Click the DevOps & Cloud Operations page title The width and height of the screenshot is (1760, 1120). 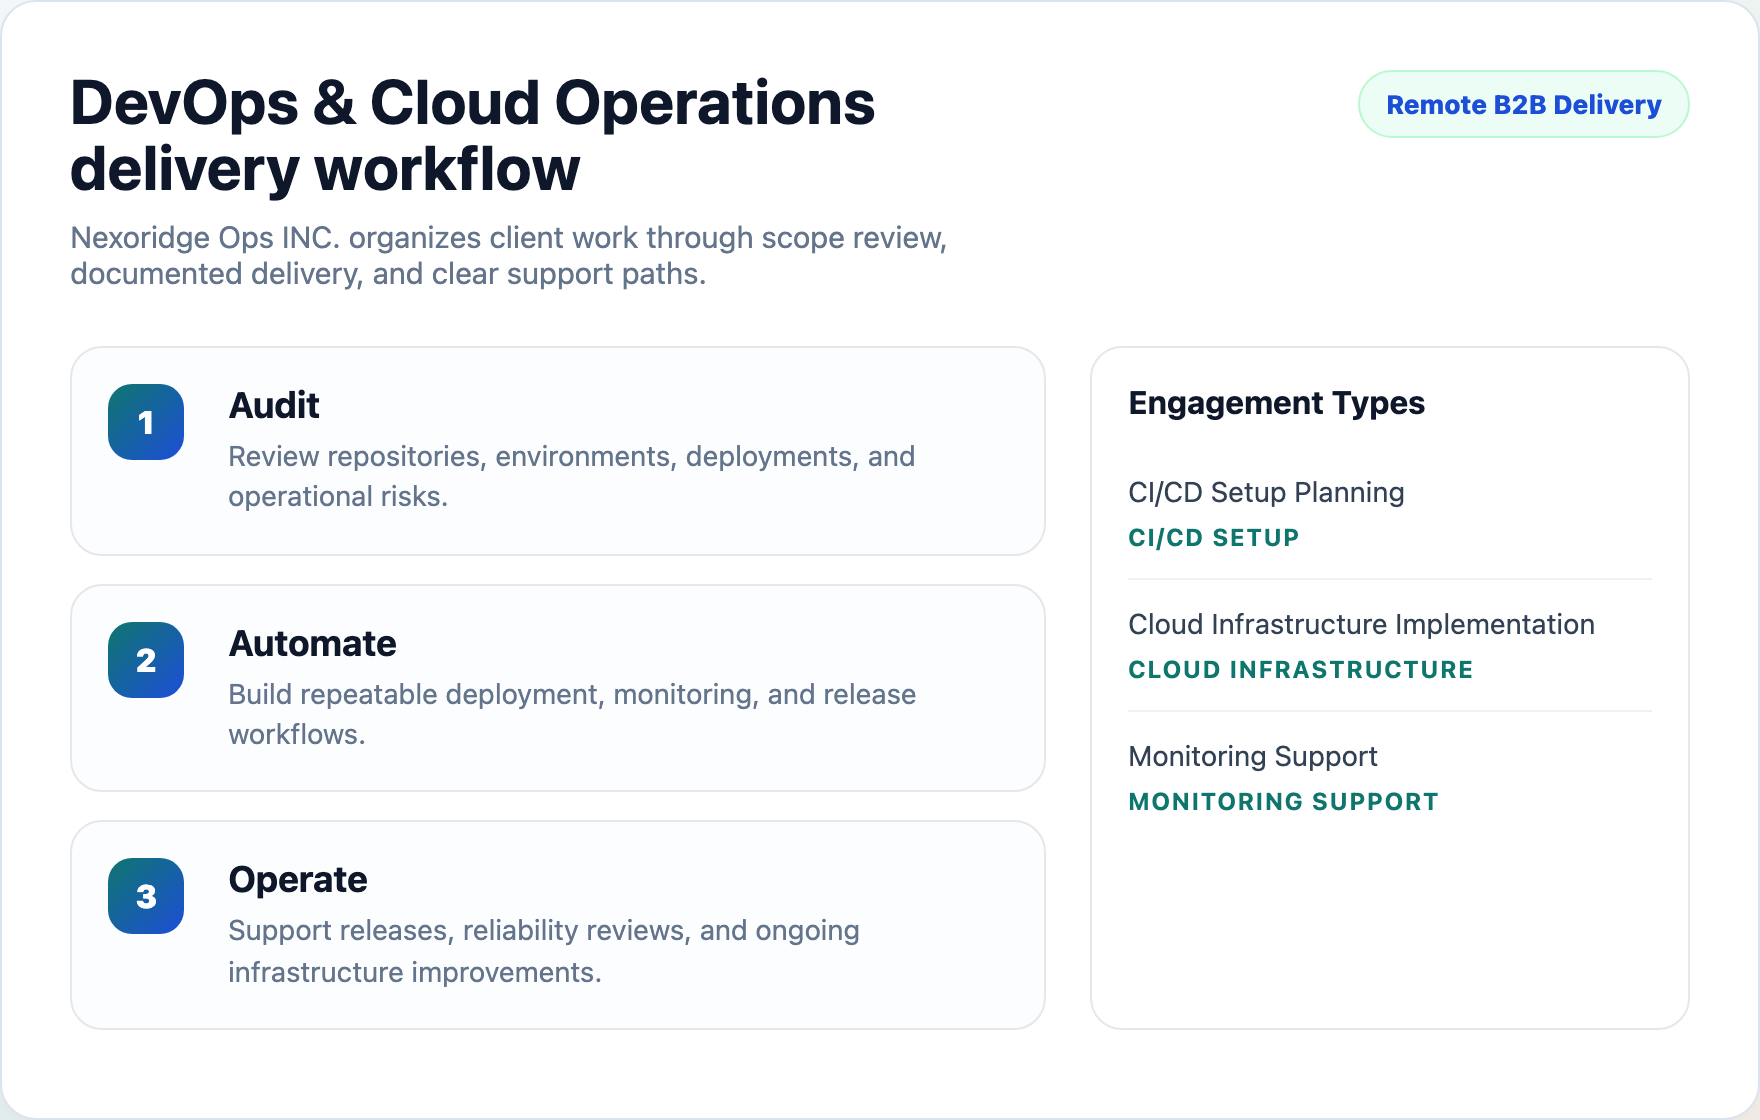tap(472, 136)
